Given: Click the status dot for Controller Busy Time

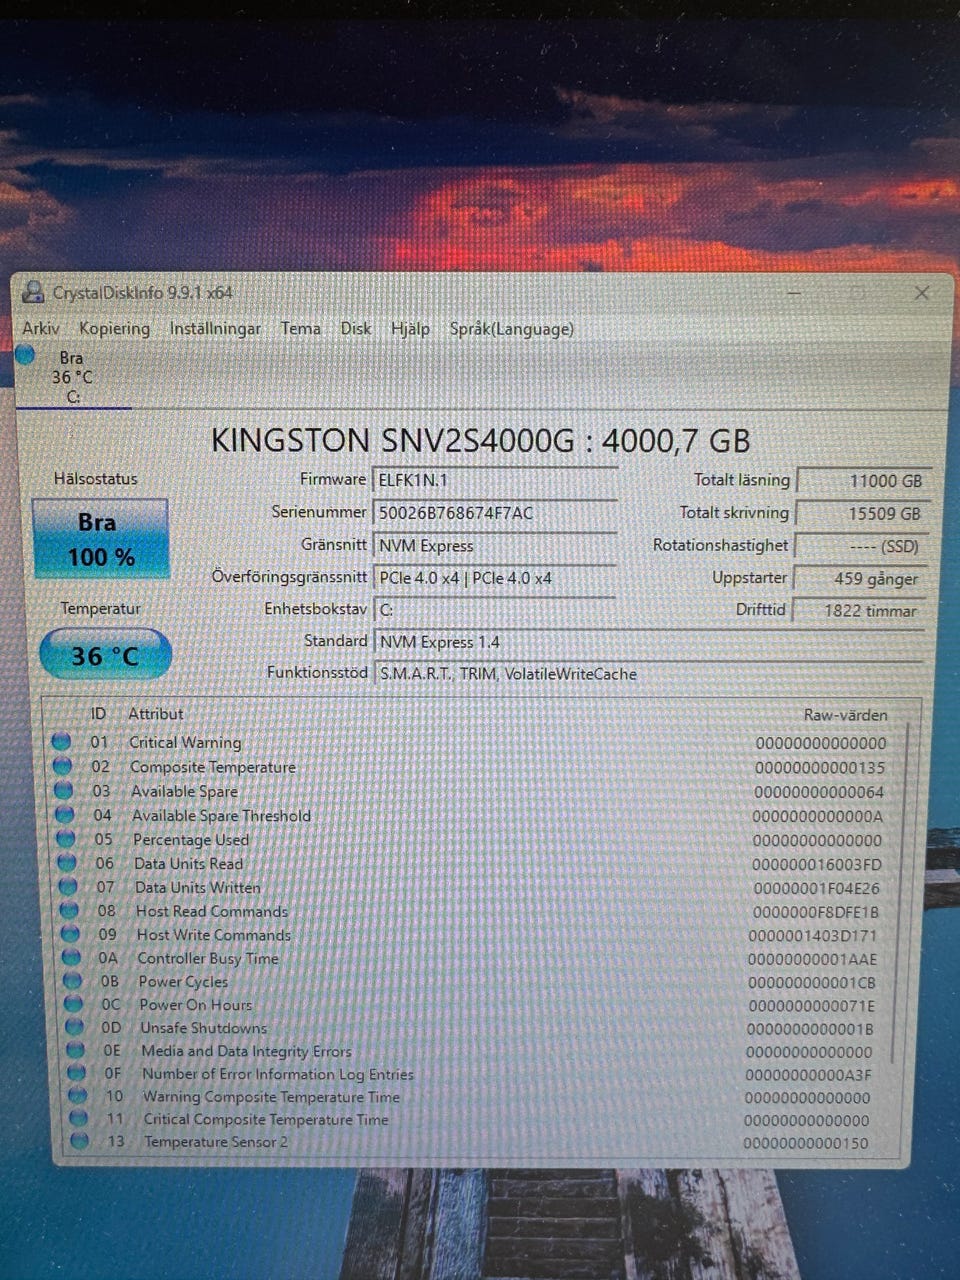Looking at the screenshot, I should [x=72, y=957].
